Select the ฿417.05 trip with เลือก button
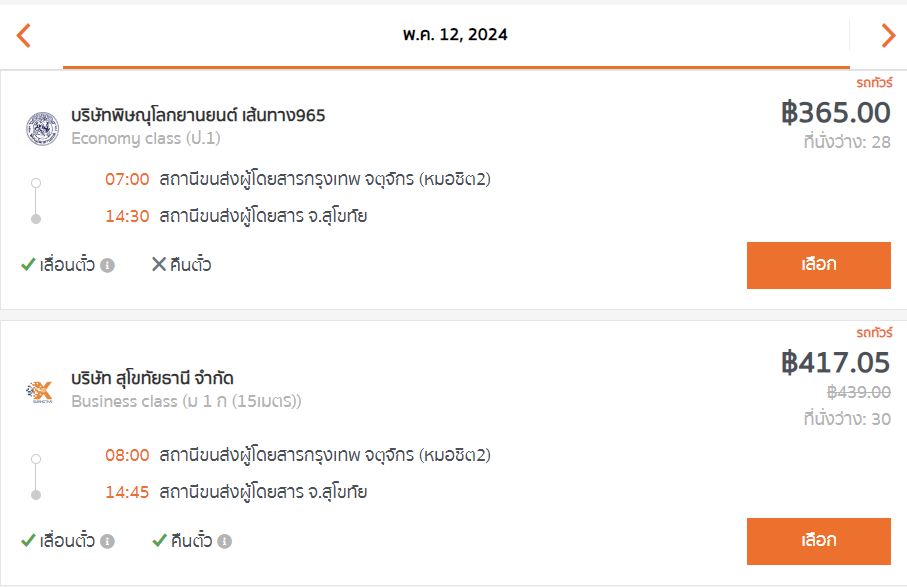Screen dimensions: 907x587 (x=818, y=541)
